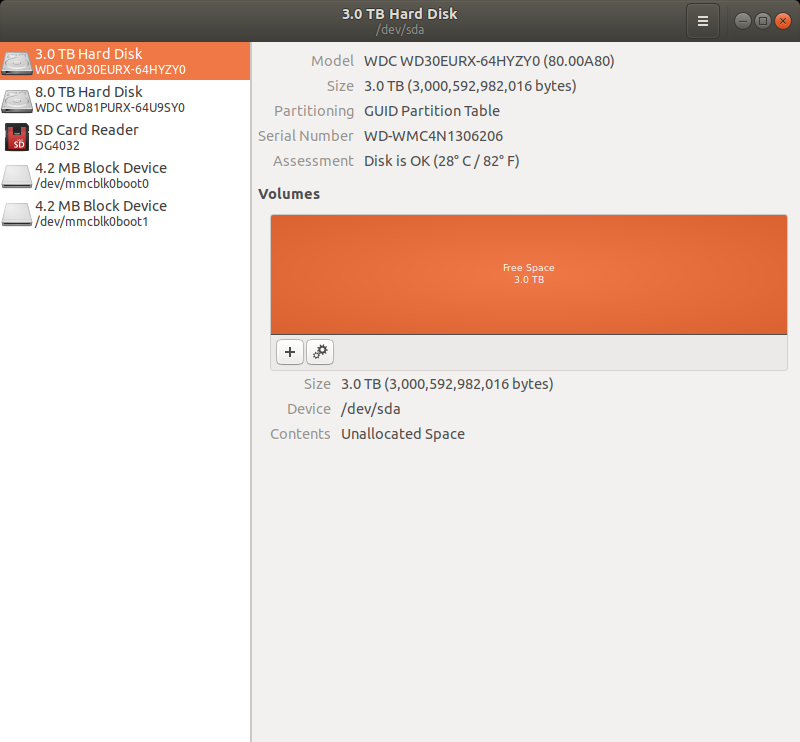800x742 pixels.
Task: Maximize the Disks window
Action: coord(763,21)
